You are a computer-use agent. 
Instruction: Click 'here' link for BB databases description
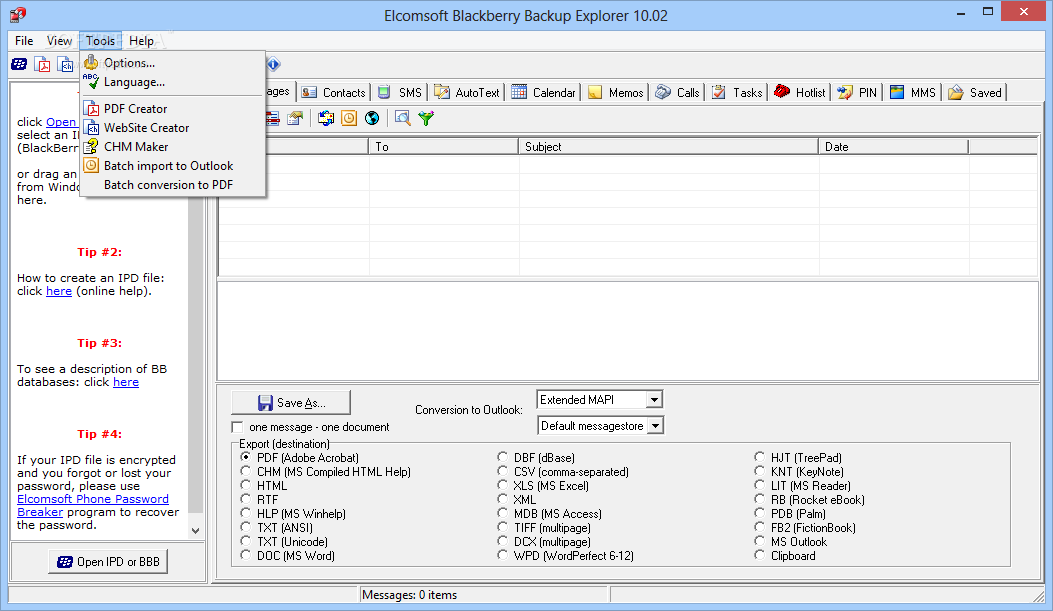(126, 382)
